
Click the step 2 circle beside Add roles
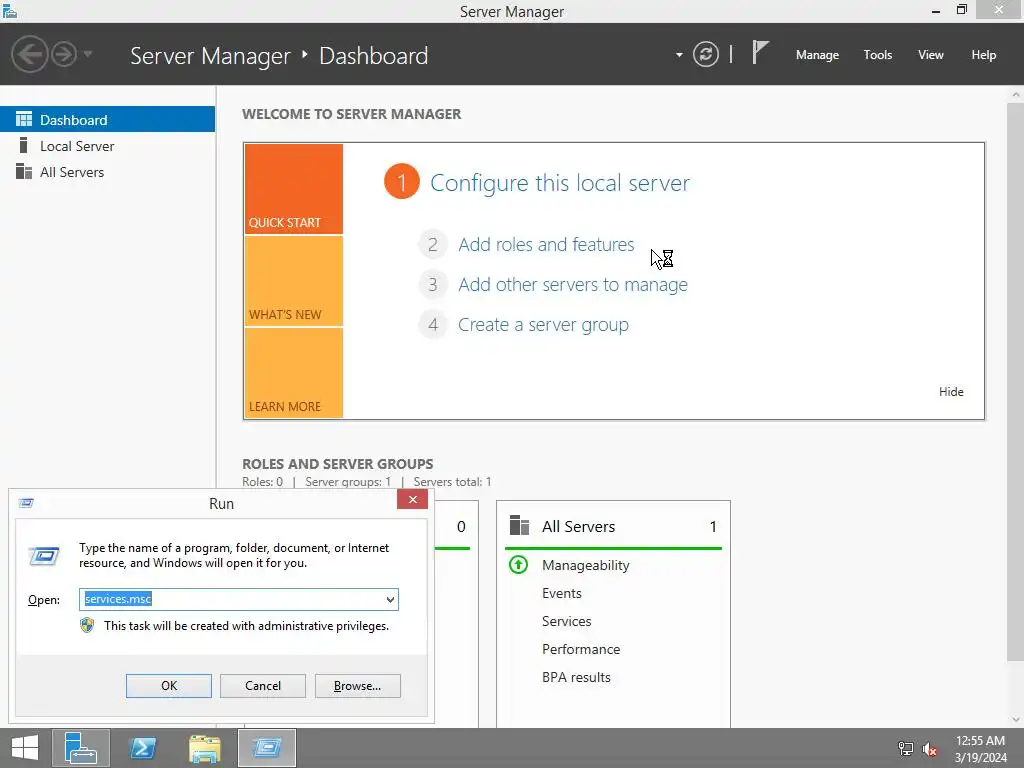(432, 244)
